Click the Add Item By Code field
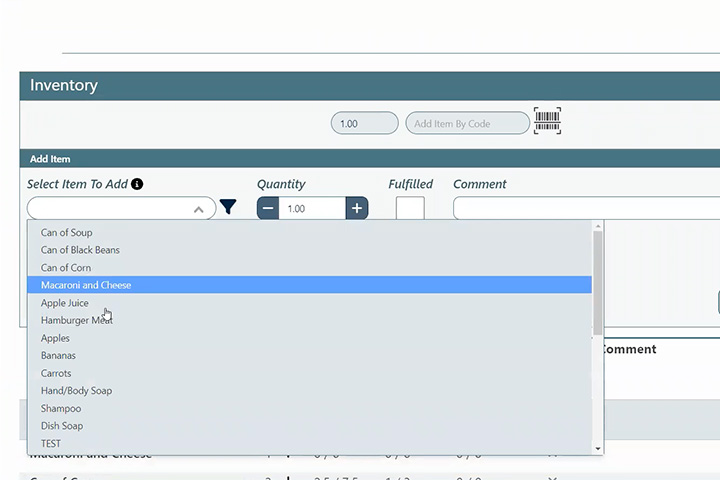The width and height of the screenshot is (720, 480). click(467, 124)
